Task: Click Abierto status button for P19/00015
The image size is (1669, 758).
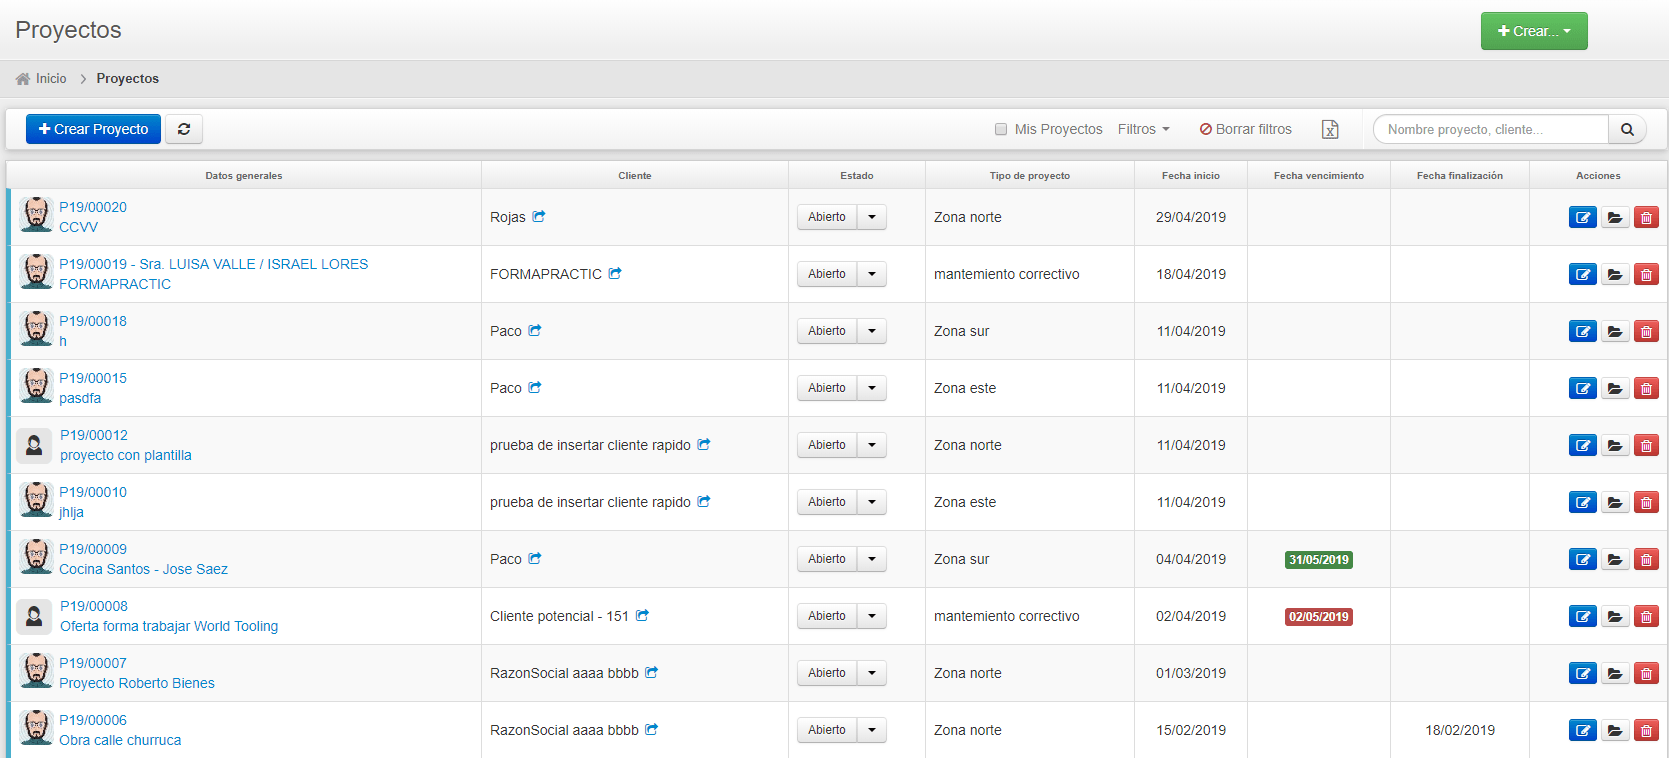Action: click(827, 388)
